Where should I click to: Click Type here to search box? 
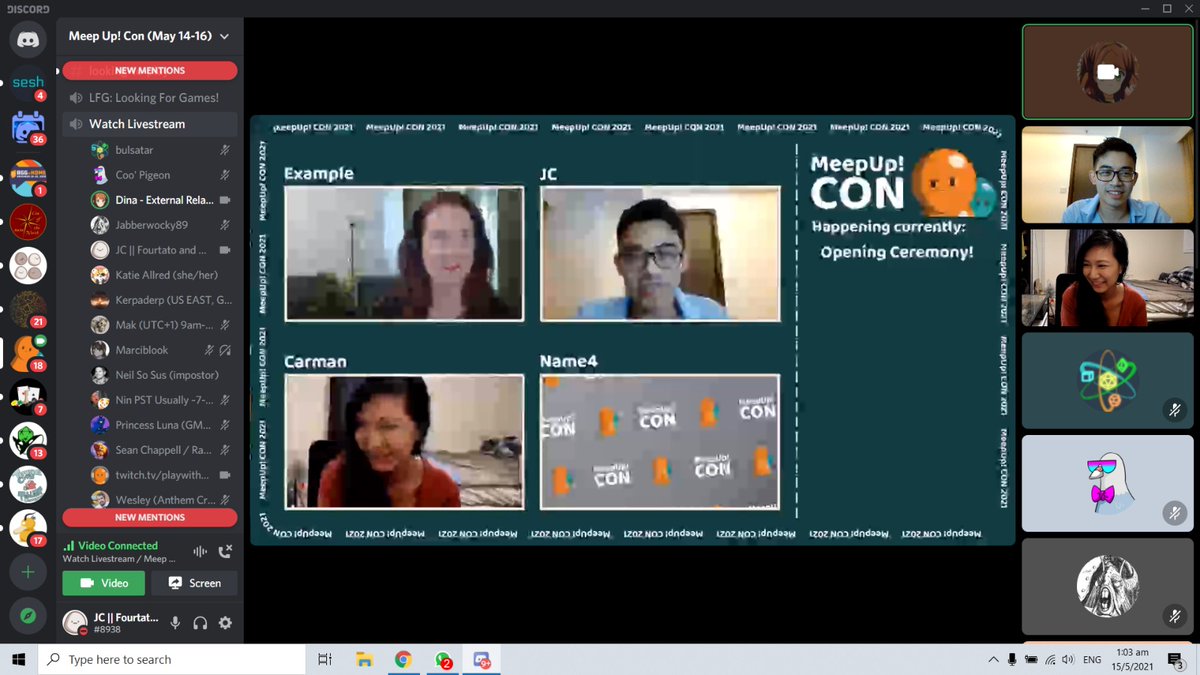171,659
